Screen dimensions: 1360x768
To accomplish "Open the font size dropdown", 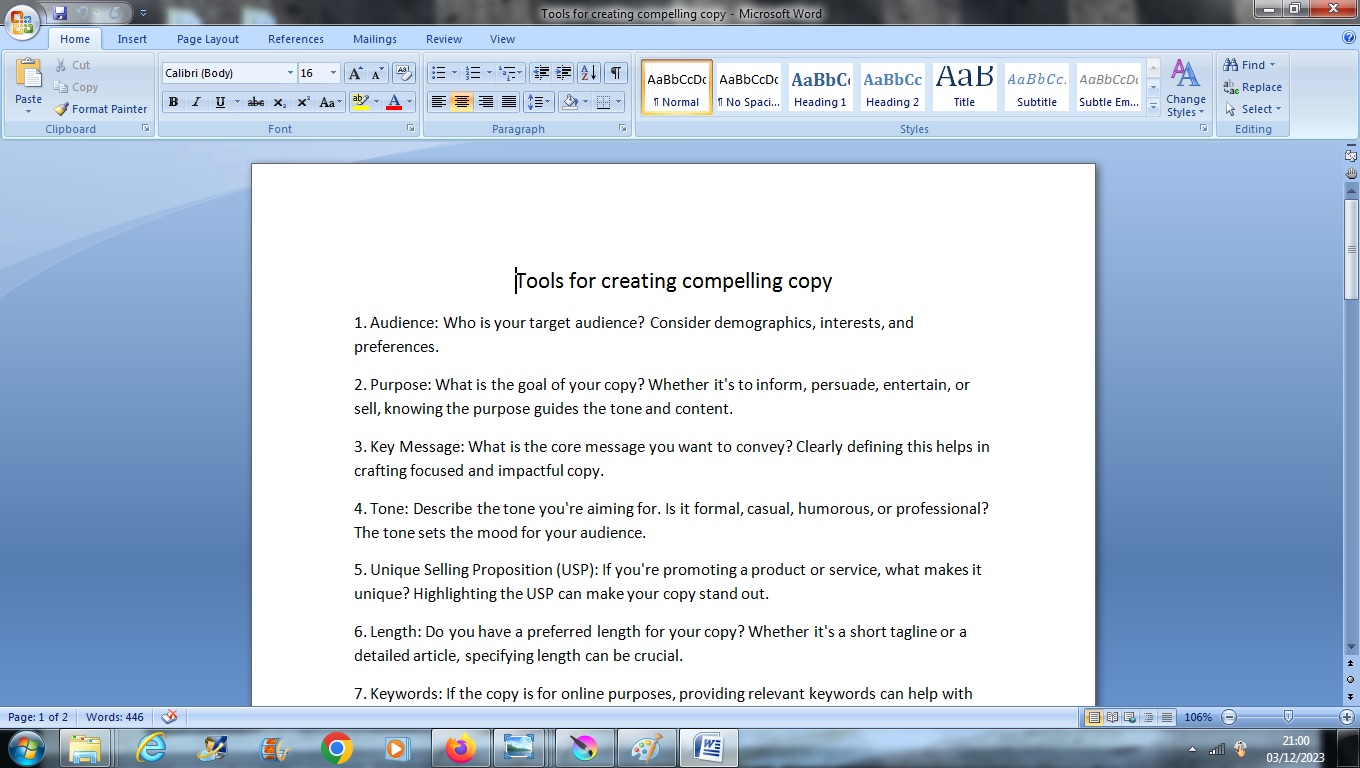I will 333,73.
